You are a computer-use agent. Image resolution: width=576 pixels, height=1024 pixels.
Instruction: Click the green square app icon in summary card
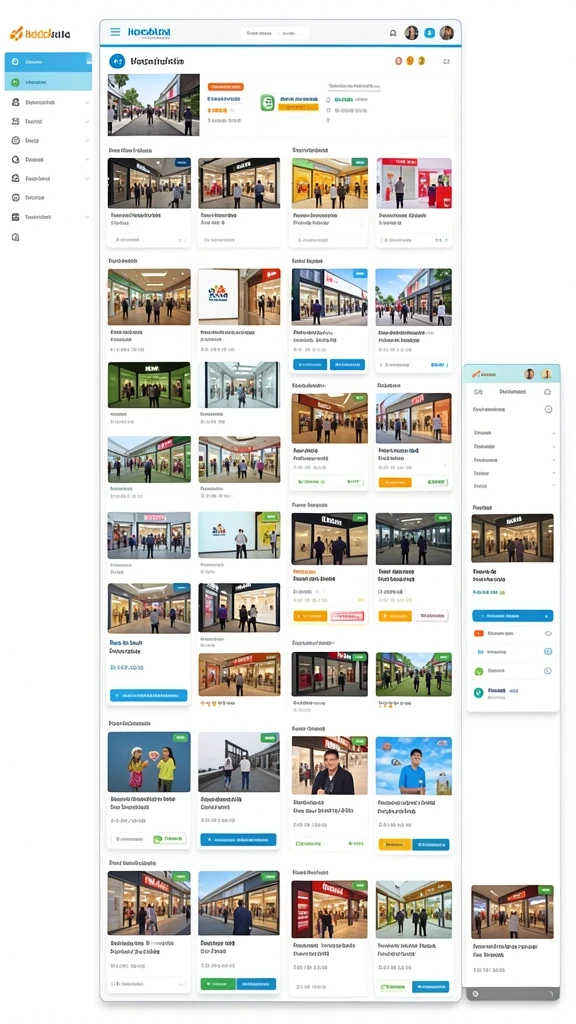click(x=267, y=103)
